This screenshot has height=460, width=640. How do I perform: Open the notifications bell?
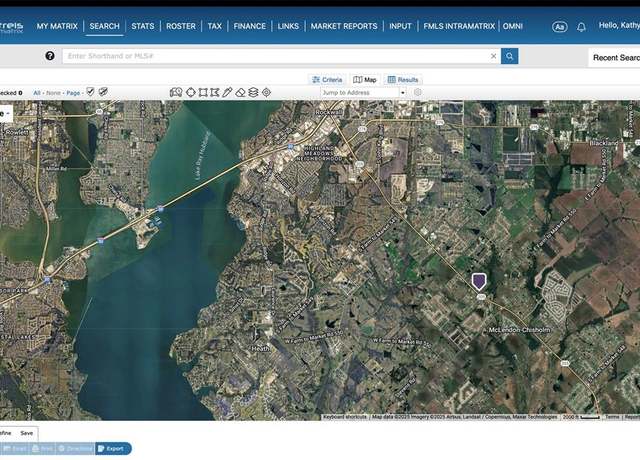[581, 27]
